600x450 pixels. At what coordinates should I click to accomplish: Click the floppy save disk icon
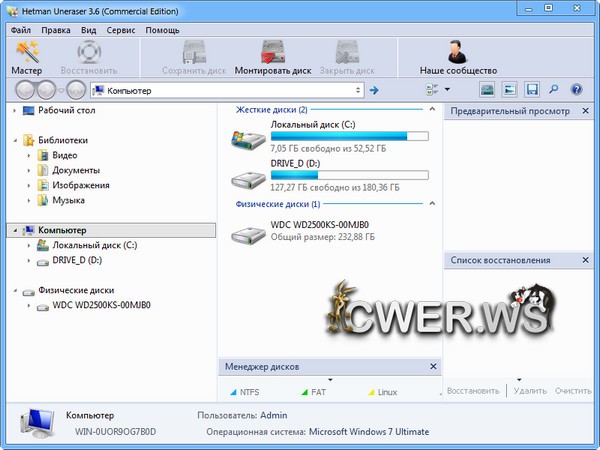(x=532, y=90)
